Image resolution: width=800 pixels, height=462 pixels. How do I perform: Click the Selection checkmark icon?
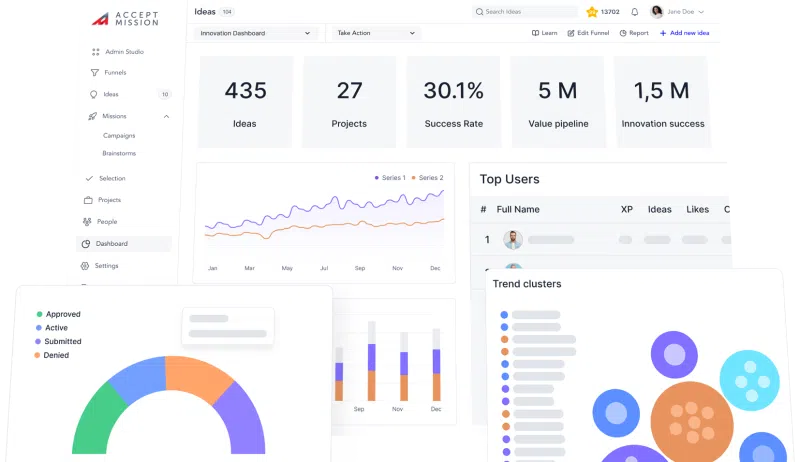(89, 178)
